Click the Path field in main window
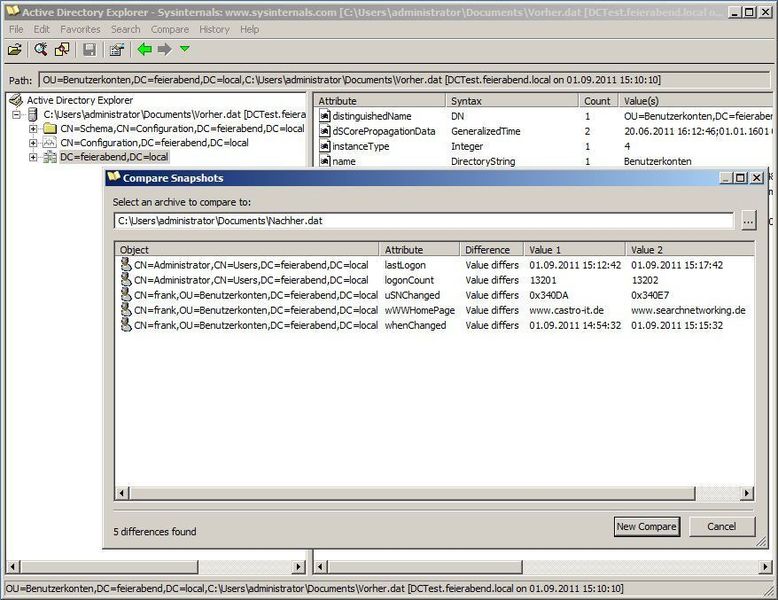778x600 pixels. click(x=404, y=79)
